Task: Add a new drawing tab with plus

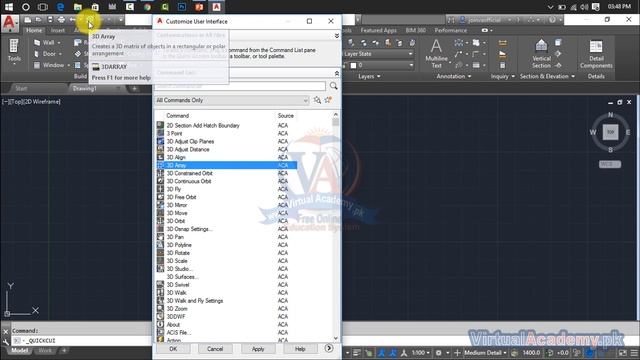Action: 134,88
